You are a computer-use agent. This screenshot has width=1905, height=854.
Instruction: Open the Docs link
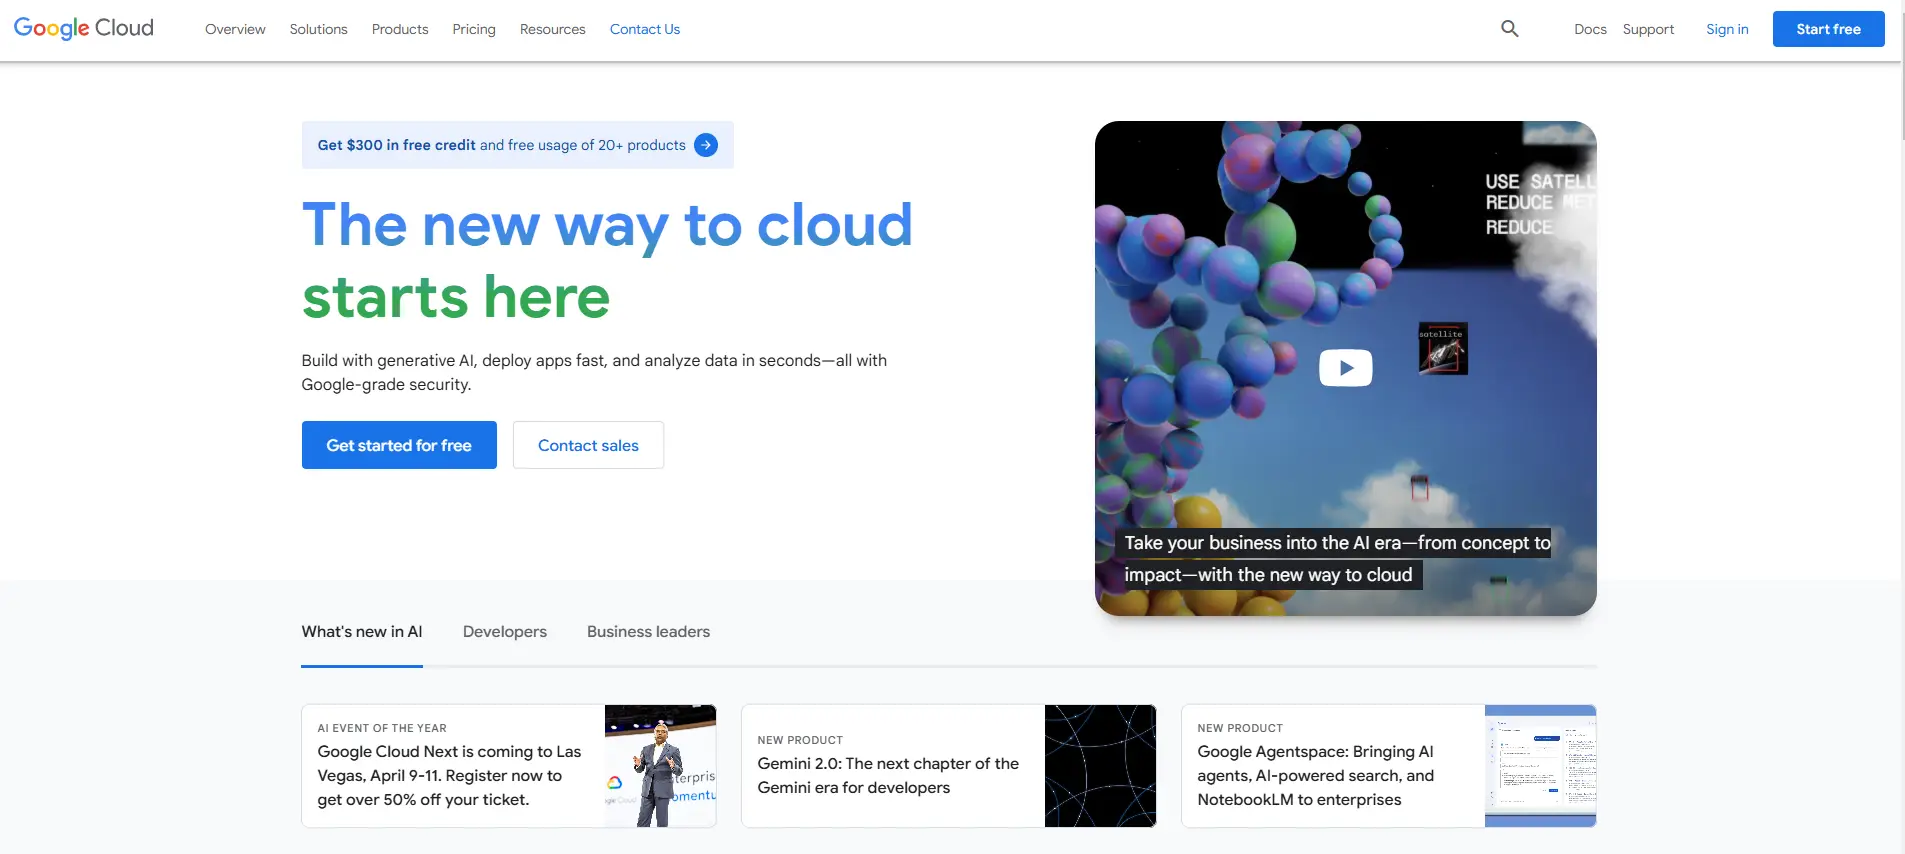[x=1590, y=29]
